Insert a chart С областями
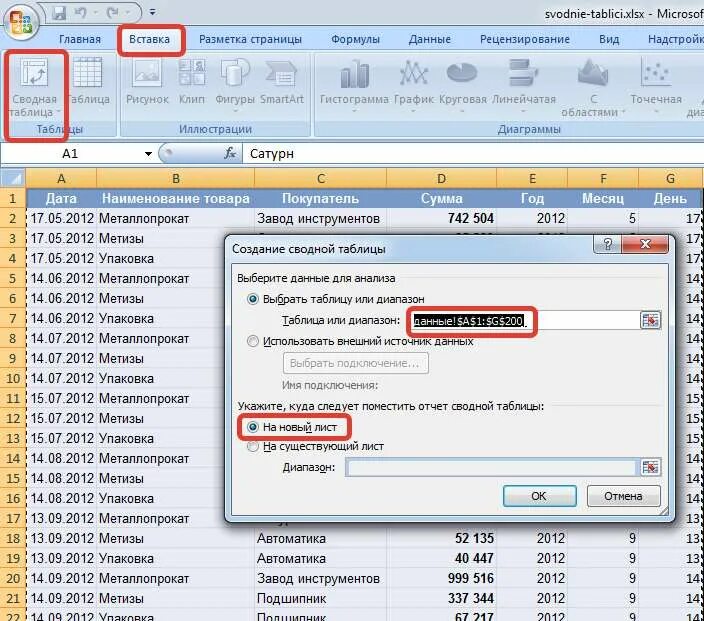Viewport: 704px width, 621px height. 593,88
